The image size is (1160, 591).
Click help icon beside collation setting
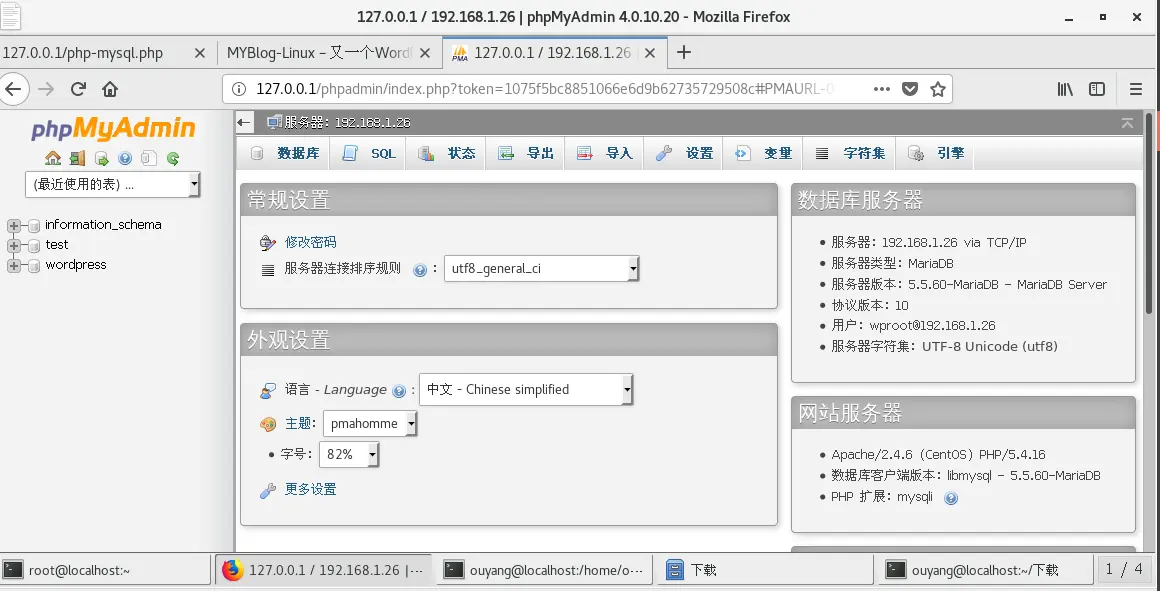[419, 270]
